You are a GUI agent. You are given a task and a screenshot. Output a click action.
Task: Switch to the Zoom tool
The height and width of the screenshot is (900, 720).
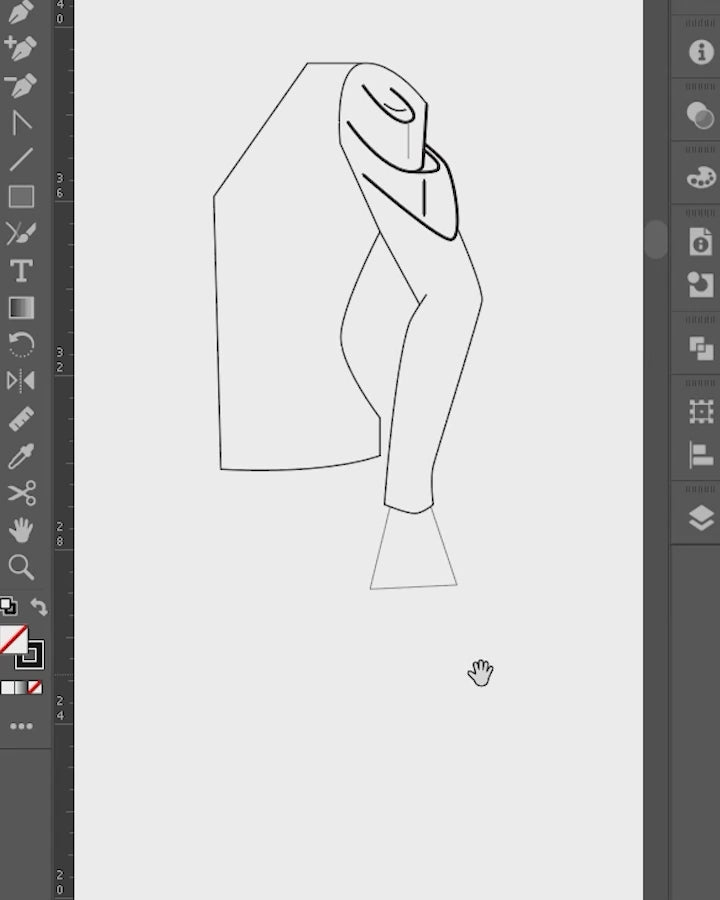pyautogui.click(x=20, y=567)
